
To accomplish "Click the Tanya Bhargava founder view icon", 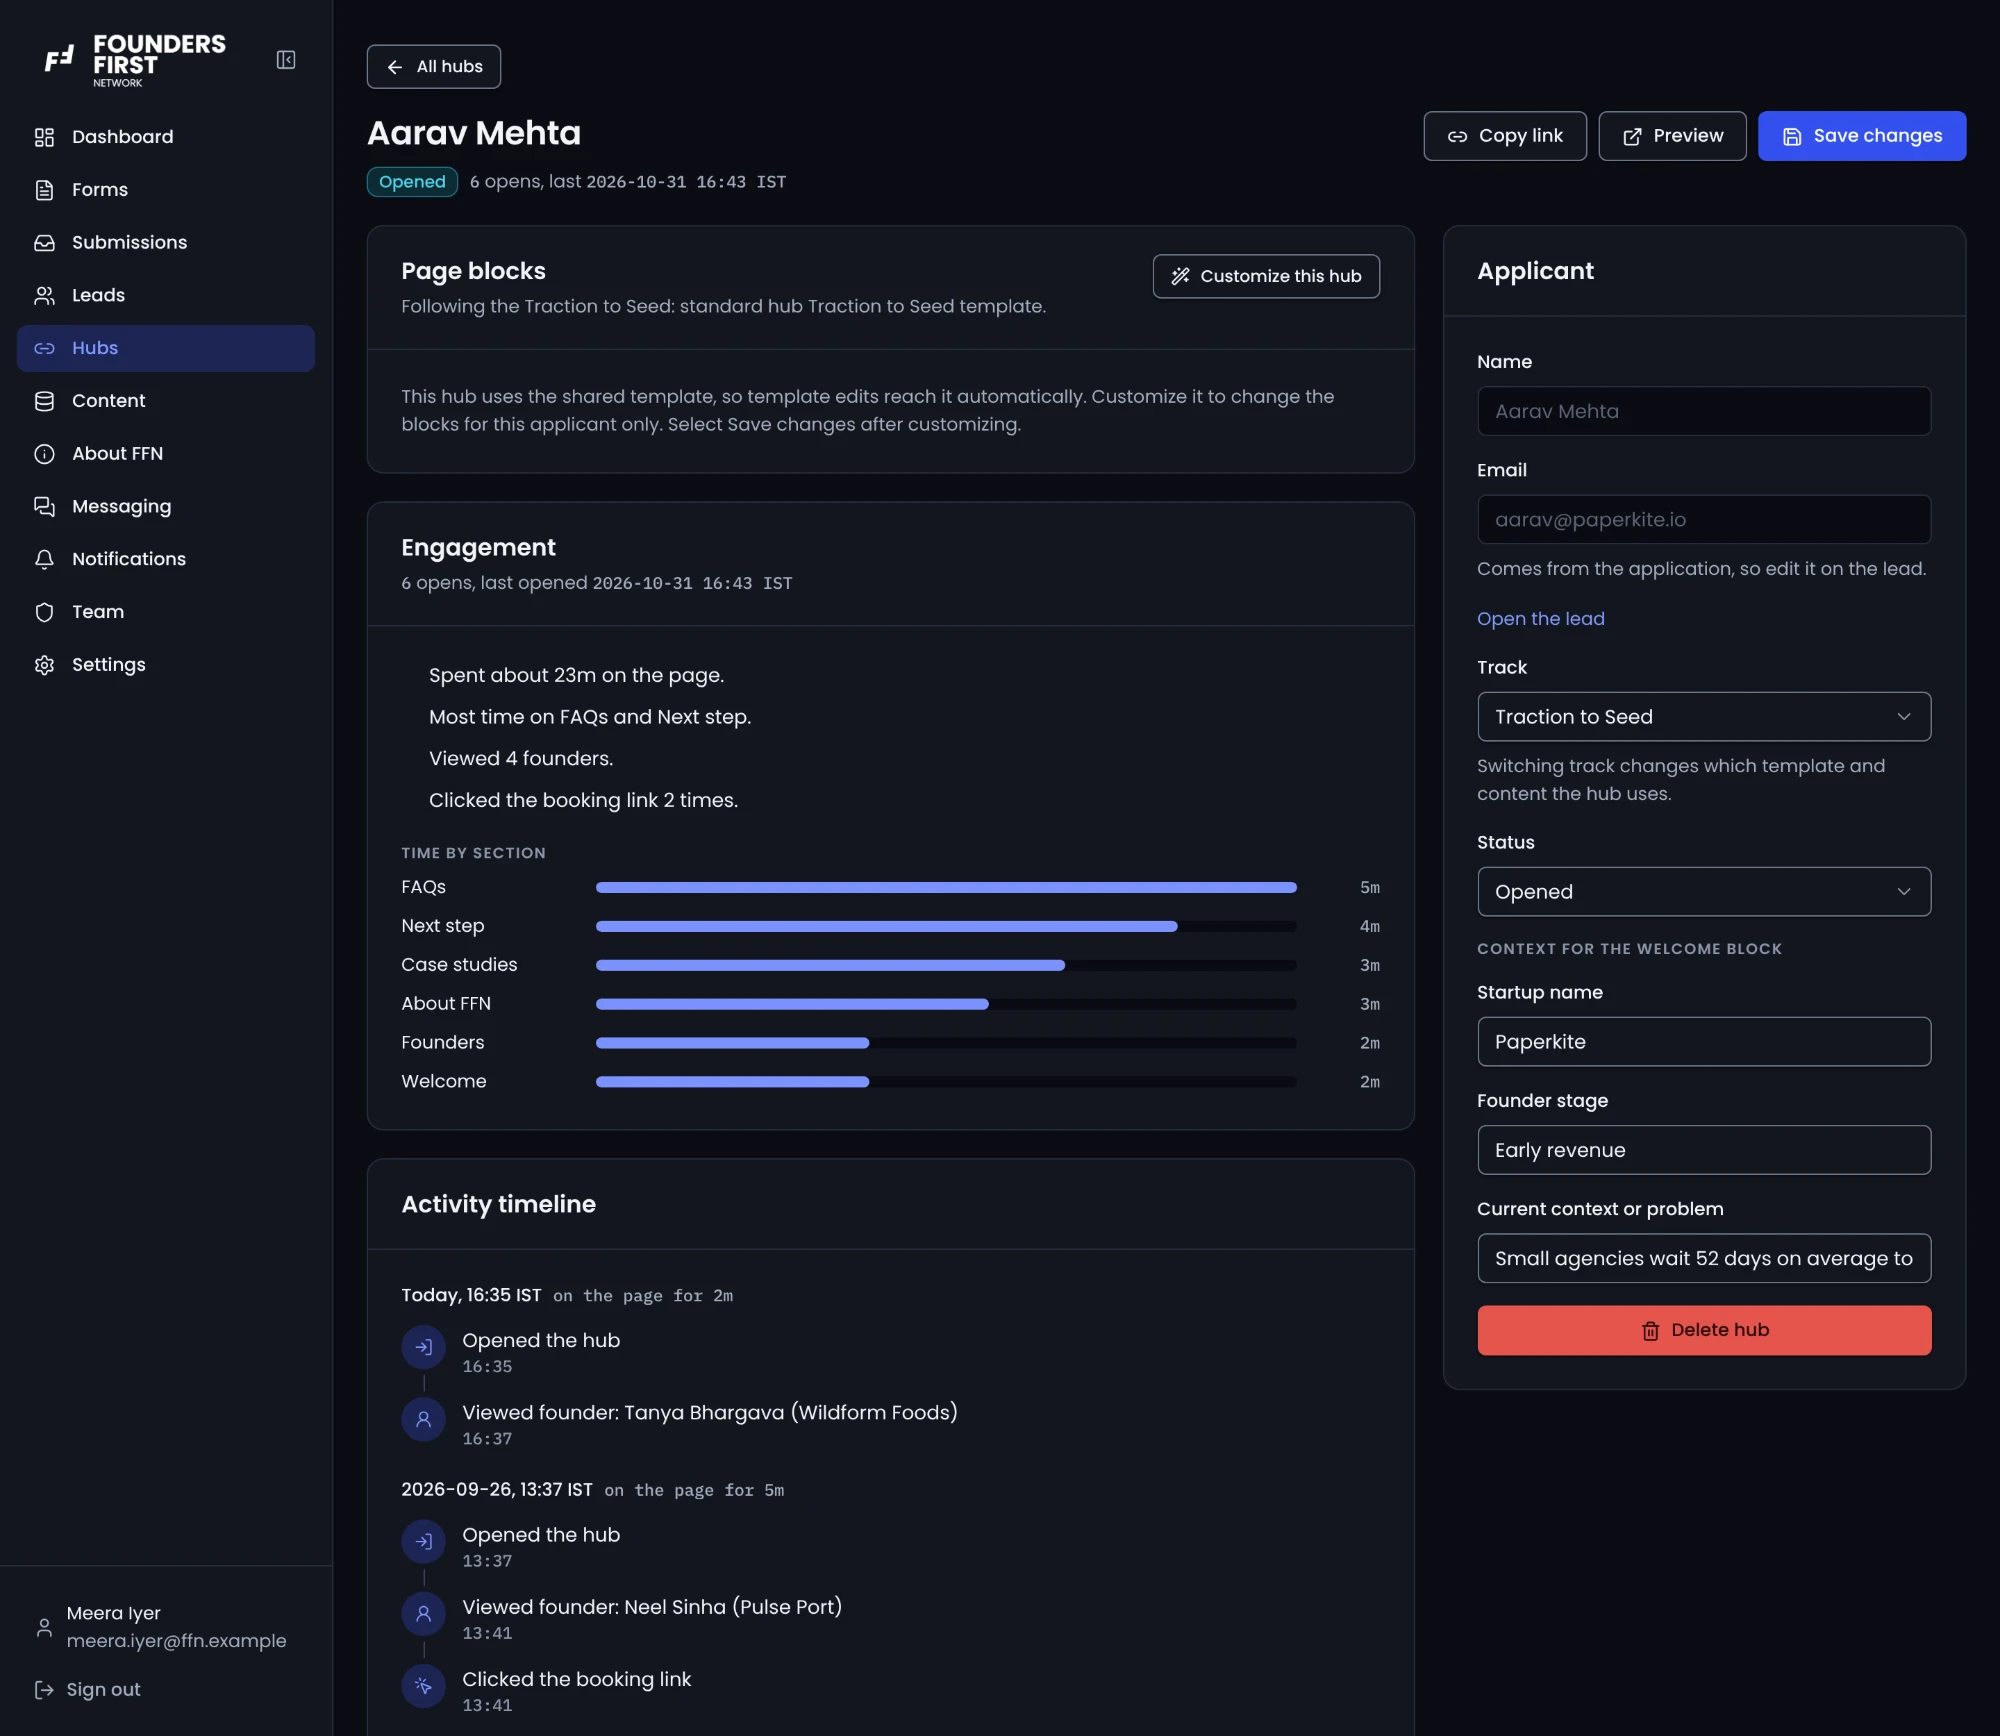I will [423, 1419].
